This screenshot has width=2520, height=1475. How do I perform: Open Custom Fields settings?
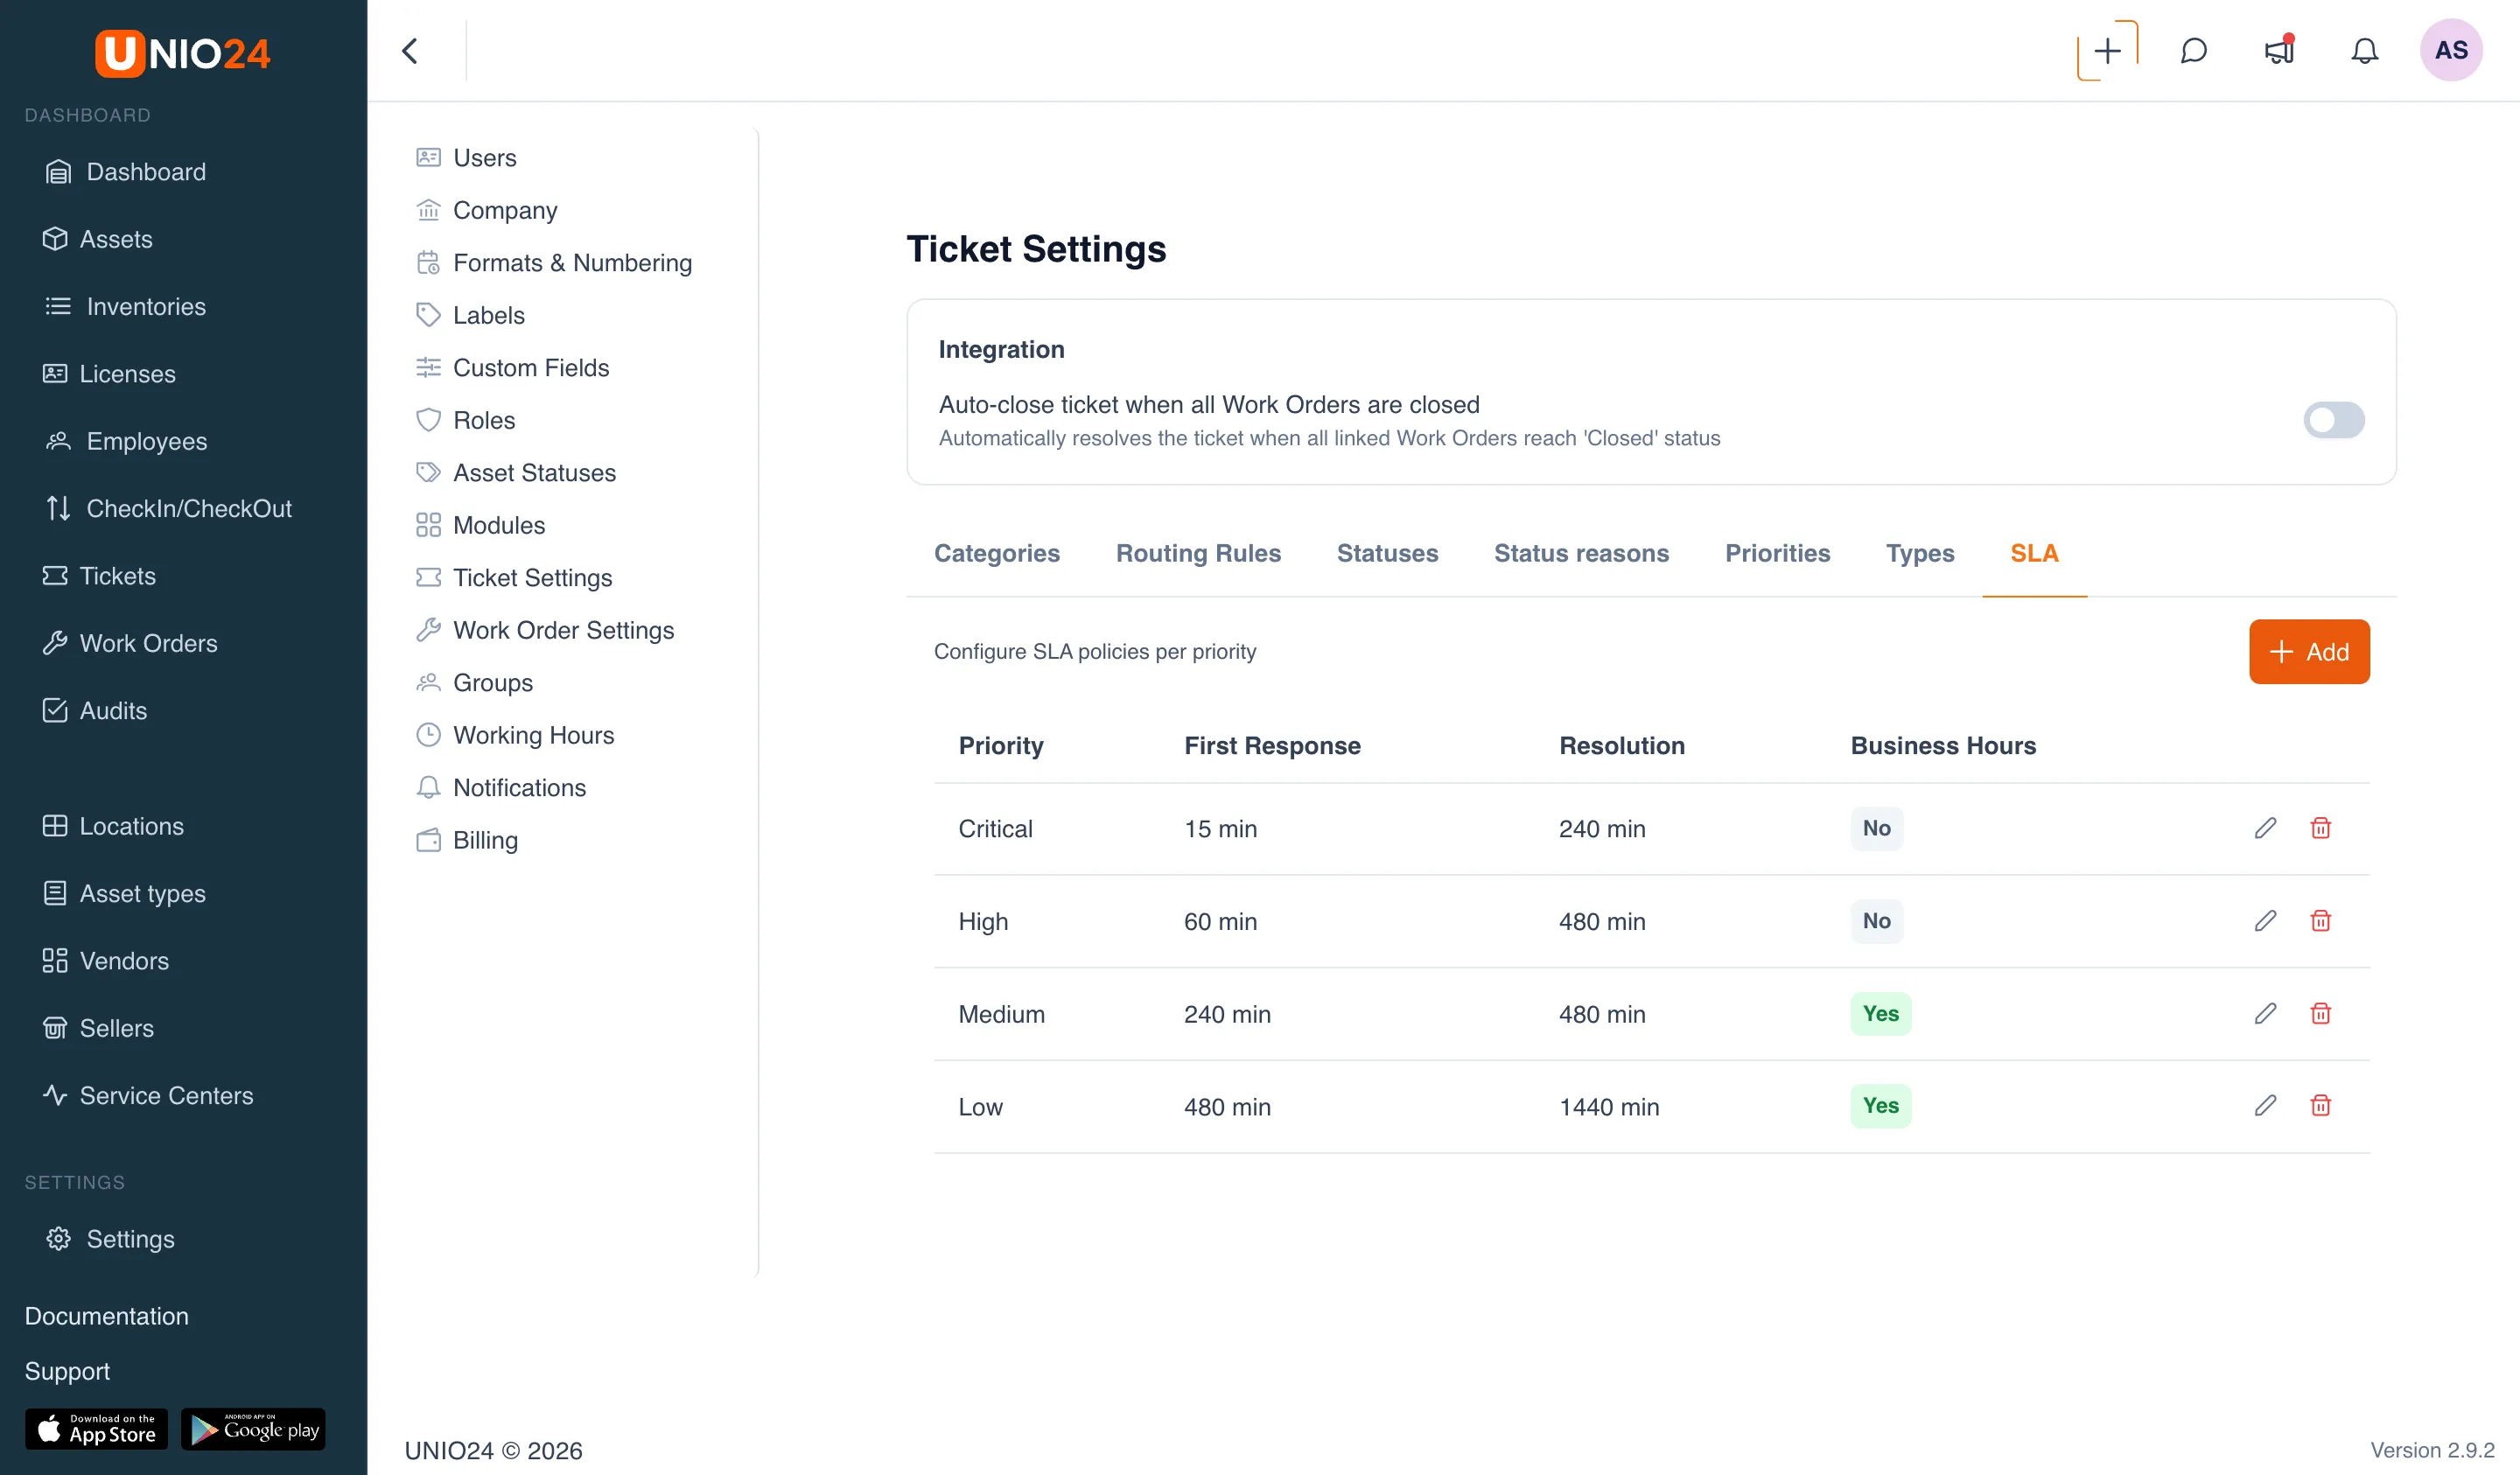[x=512, y=368]
